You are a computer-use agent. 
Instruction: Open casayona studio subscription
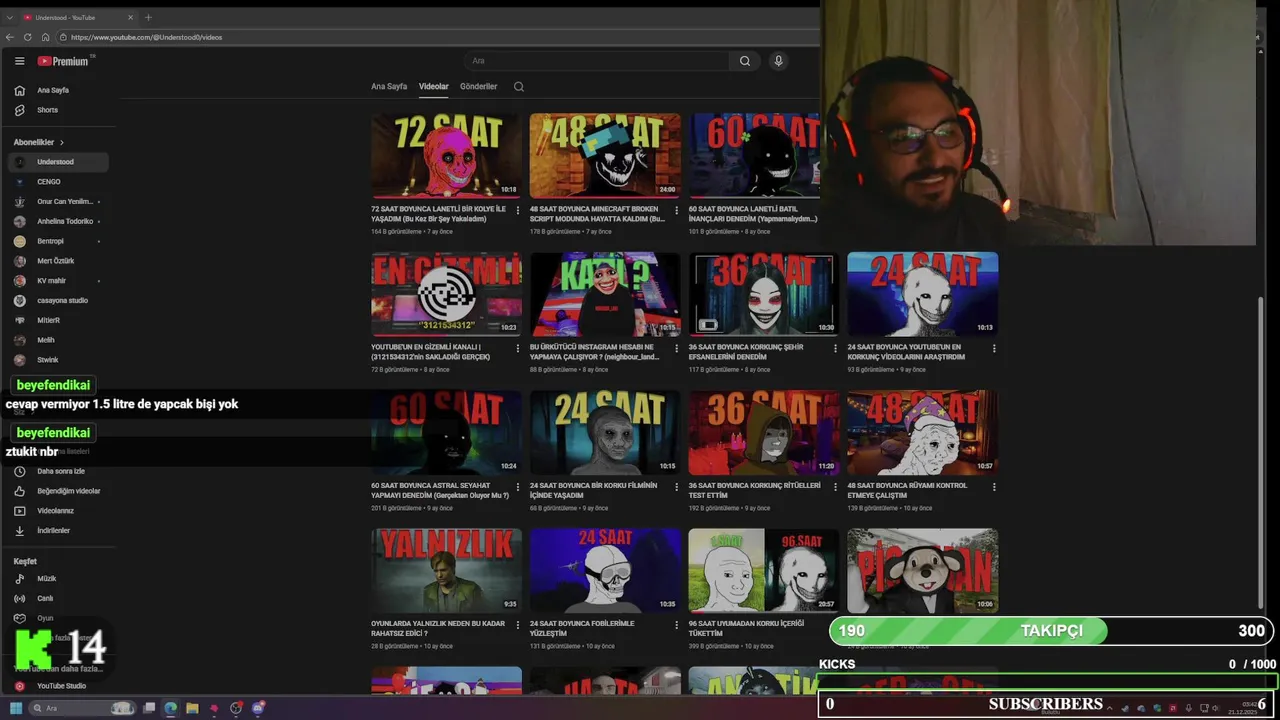(58, 300)
